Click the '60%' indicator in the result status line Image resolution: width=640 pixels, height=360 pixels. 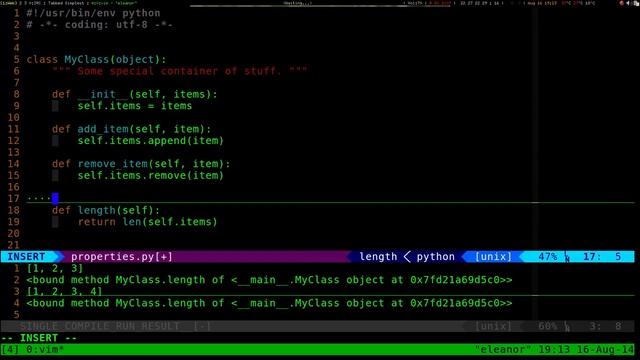[547, 326]
